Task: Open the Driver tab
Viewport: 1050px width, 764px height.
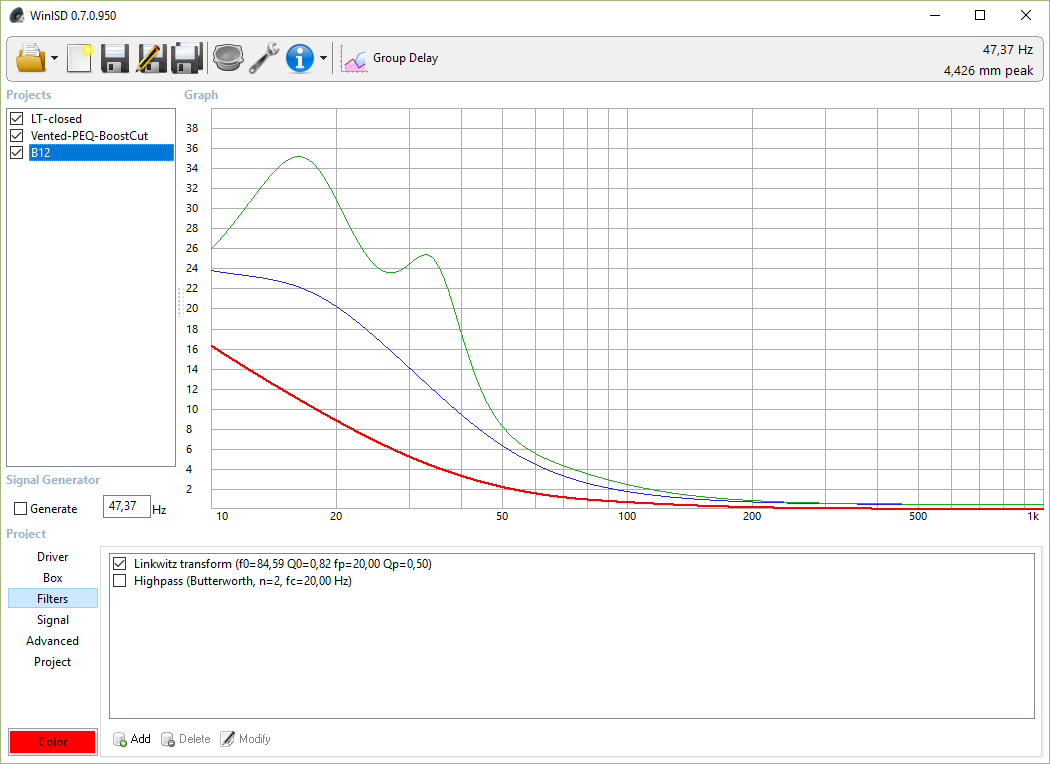Action: tap(52, 556)
